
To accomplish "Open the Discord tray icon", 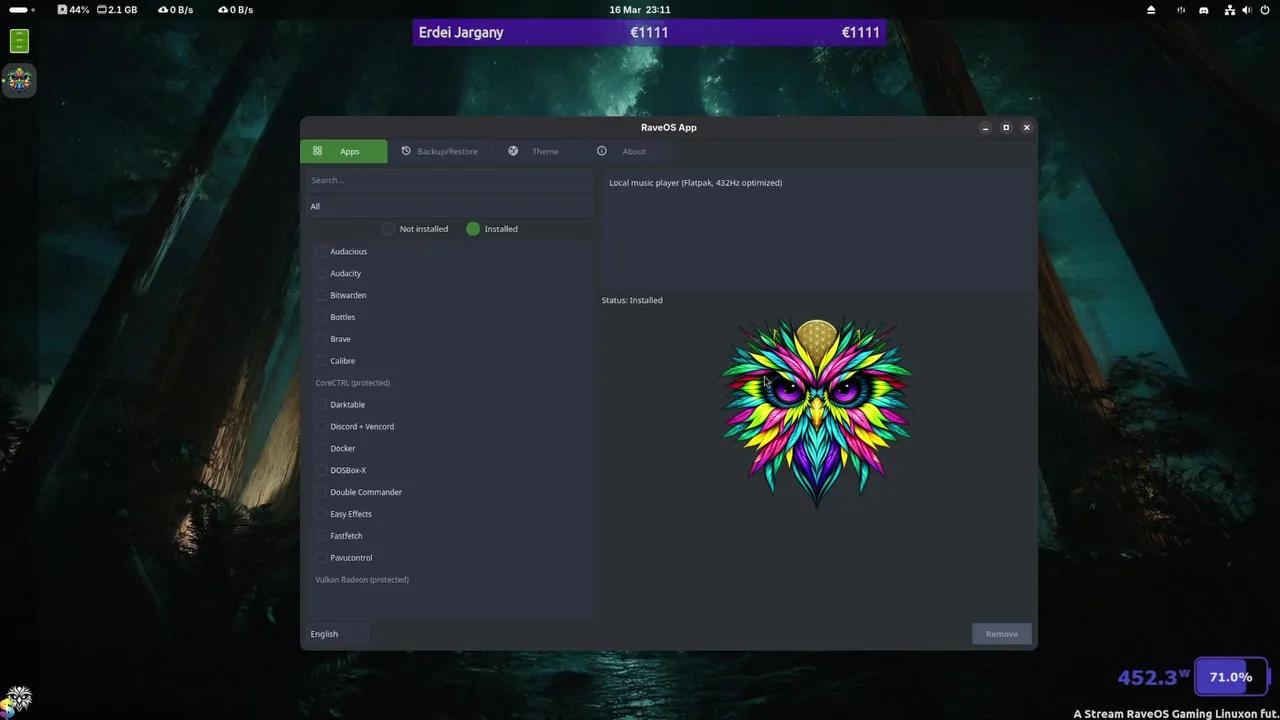I will 1204,10.
